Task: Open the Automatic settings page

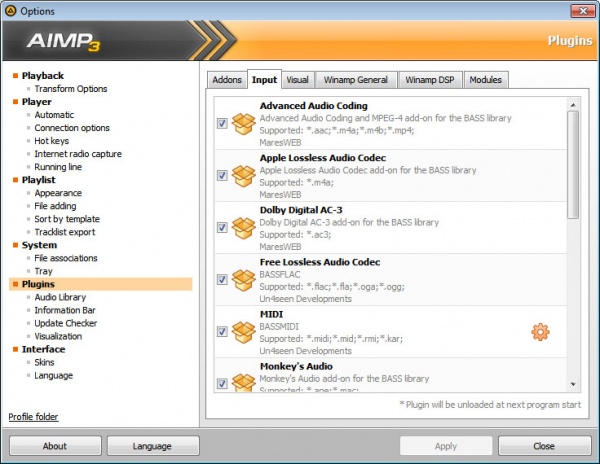Action: click(54, 115)
